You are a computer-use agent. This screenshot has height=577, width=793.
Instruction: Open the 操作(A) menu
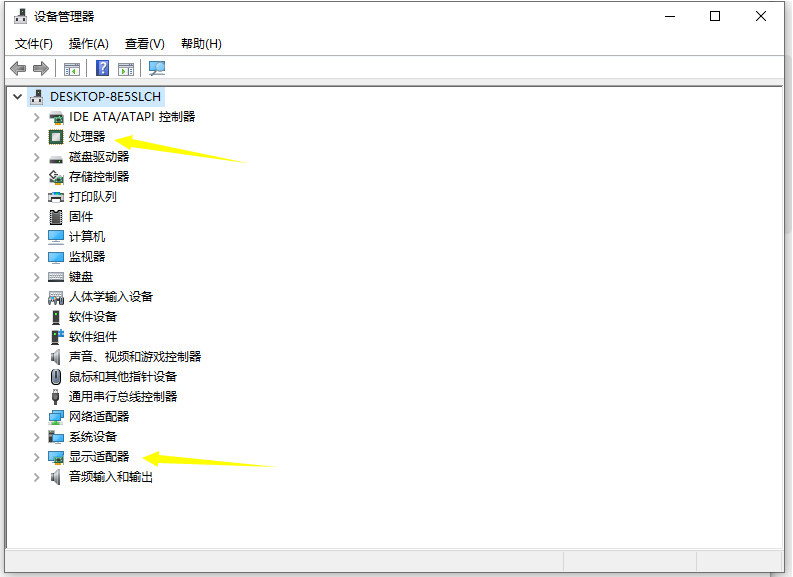click(x=89, y=44)
